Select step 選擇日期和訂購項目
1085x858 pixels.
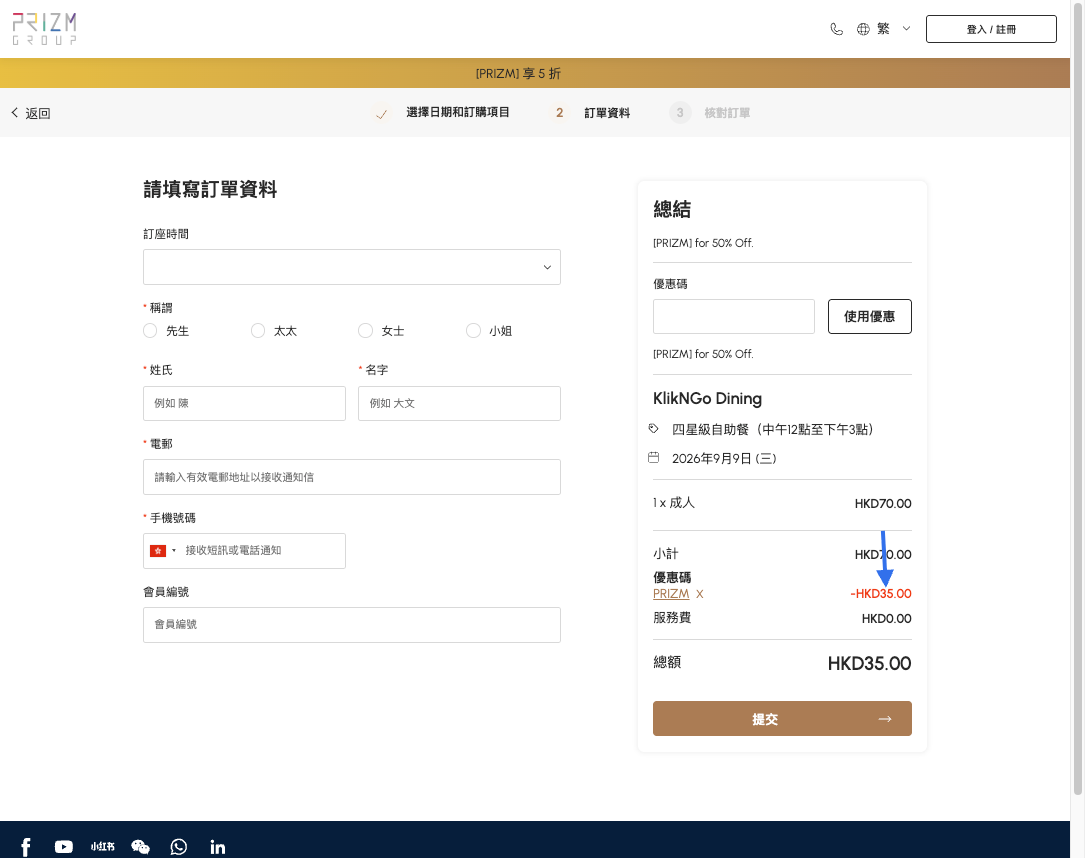point(457,112)
